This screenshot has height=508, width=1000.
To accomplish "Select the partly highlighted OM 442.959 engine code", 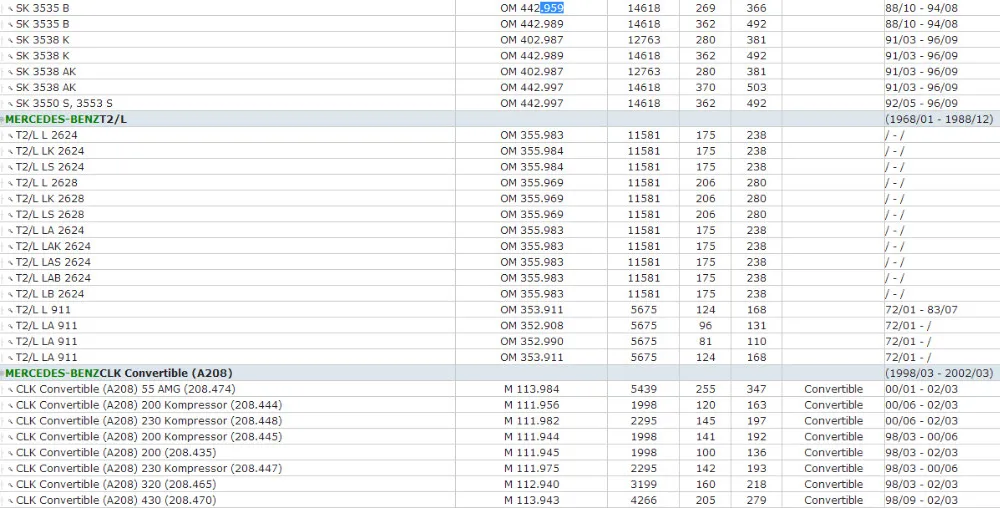I will (x=532, y=8).
